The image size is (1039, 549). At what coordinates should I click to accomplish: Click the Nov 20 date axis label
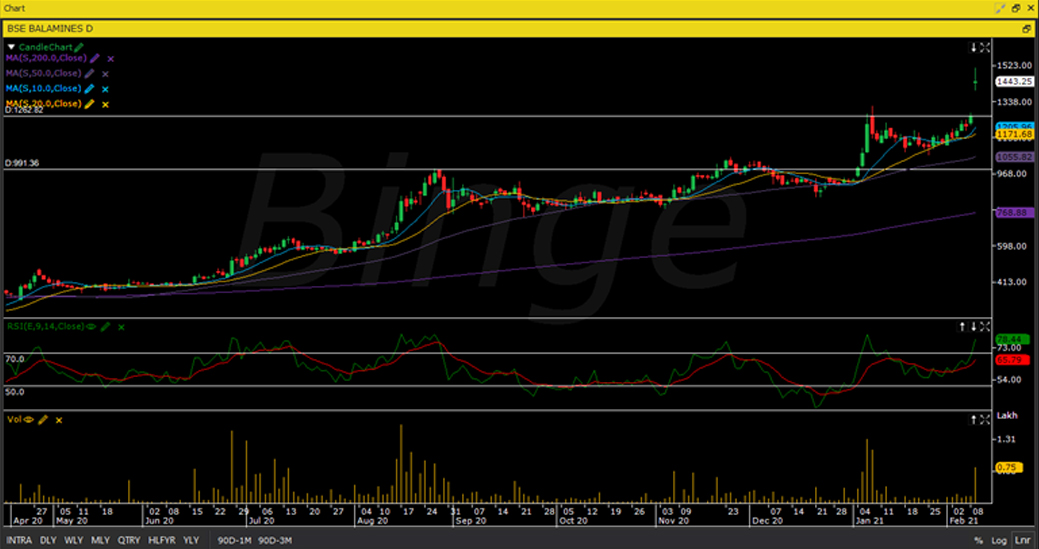(673, 521)
